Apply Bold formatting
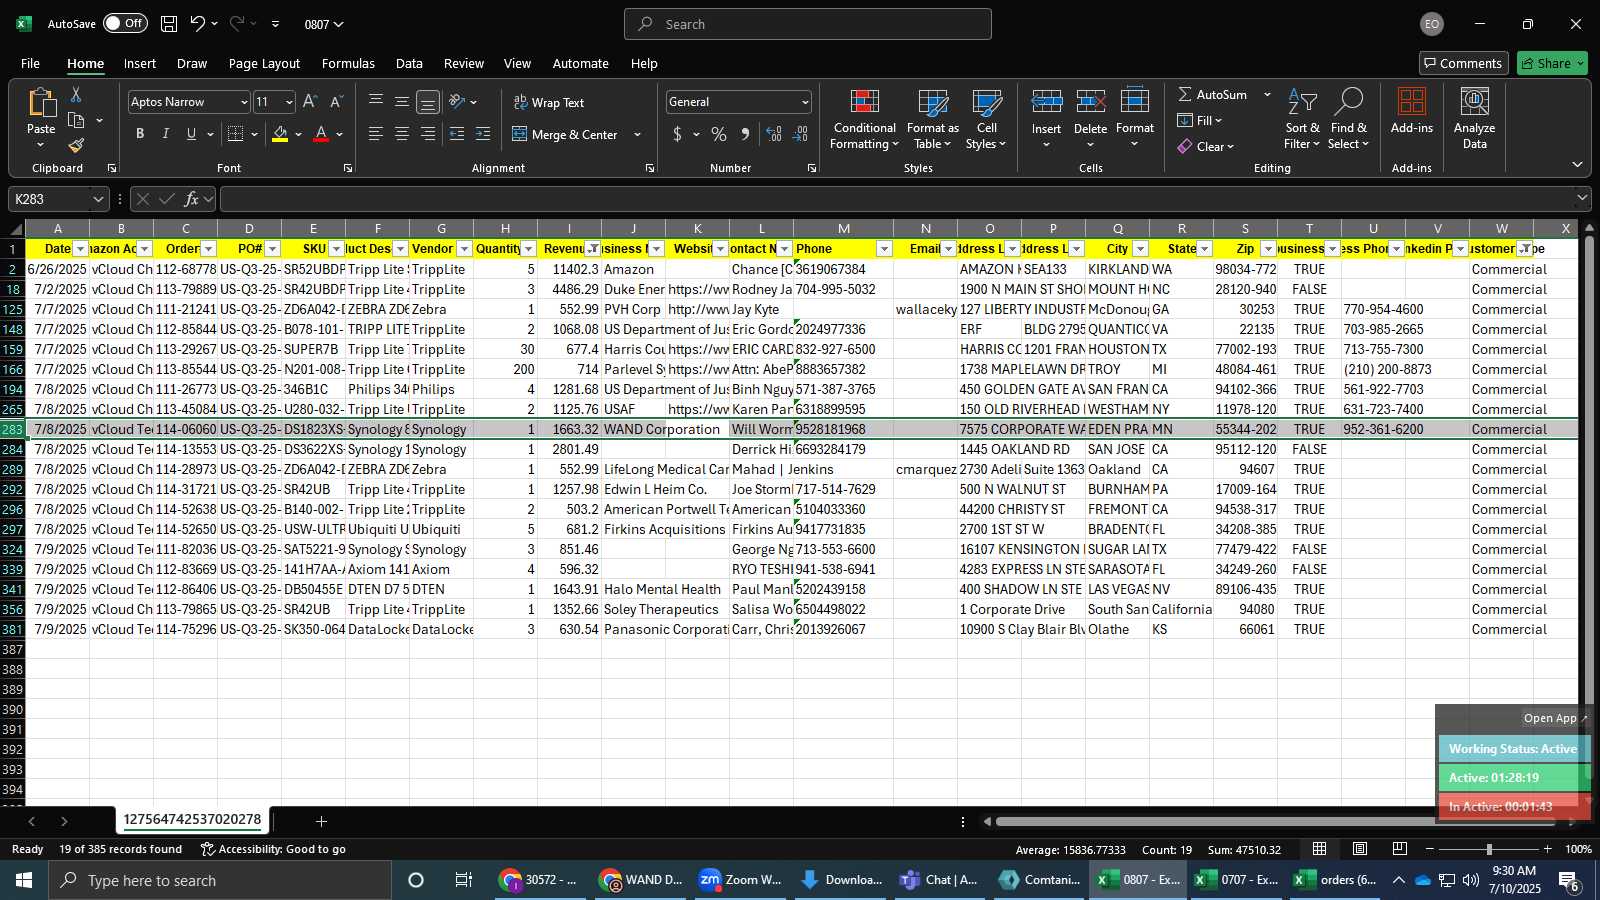This screenshot has width=1600, height=900. pos(140,134)
